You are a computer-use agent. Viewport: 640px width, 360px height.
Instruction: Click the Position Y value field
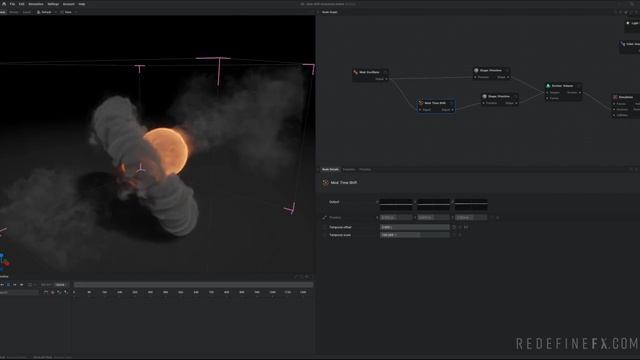pos(433,218)
